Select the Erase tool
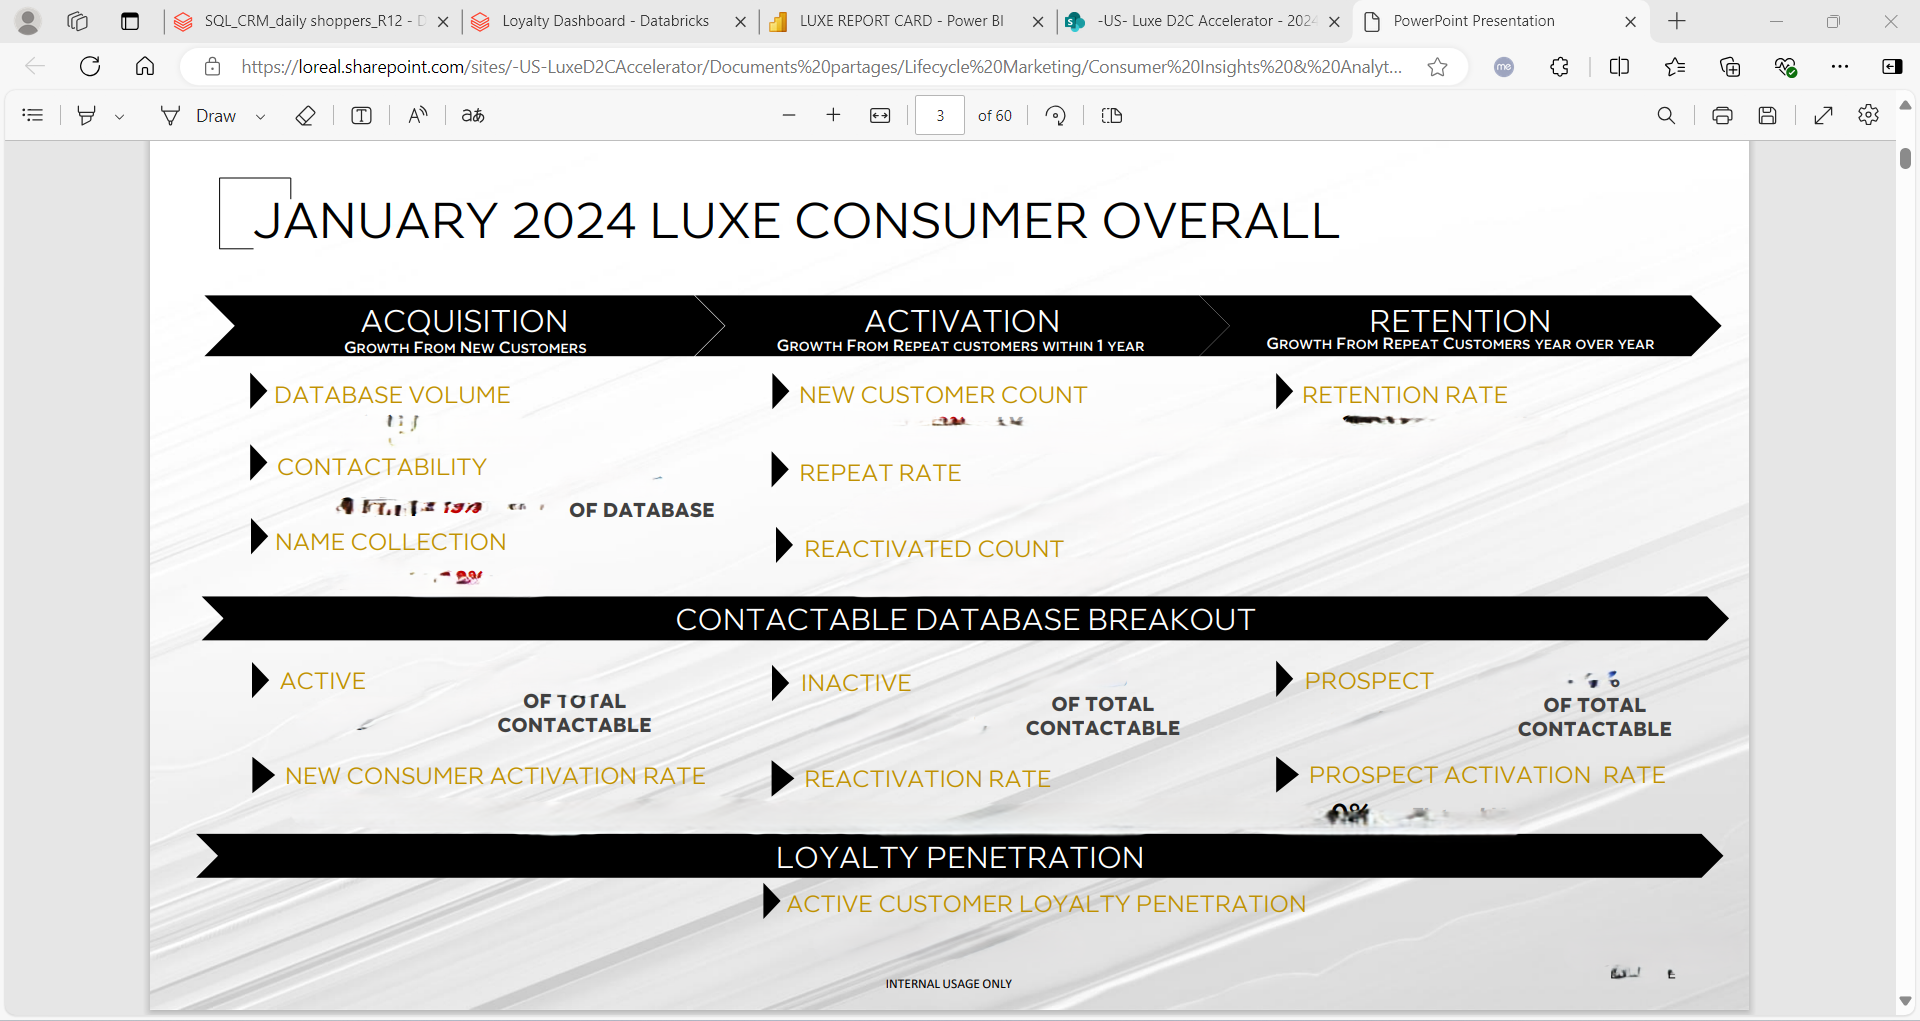1920x1021 pixels. (x=306, y=116)
